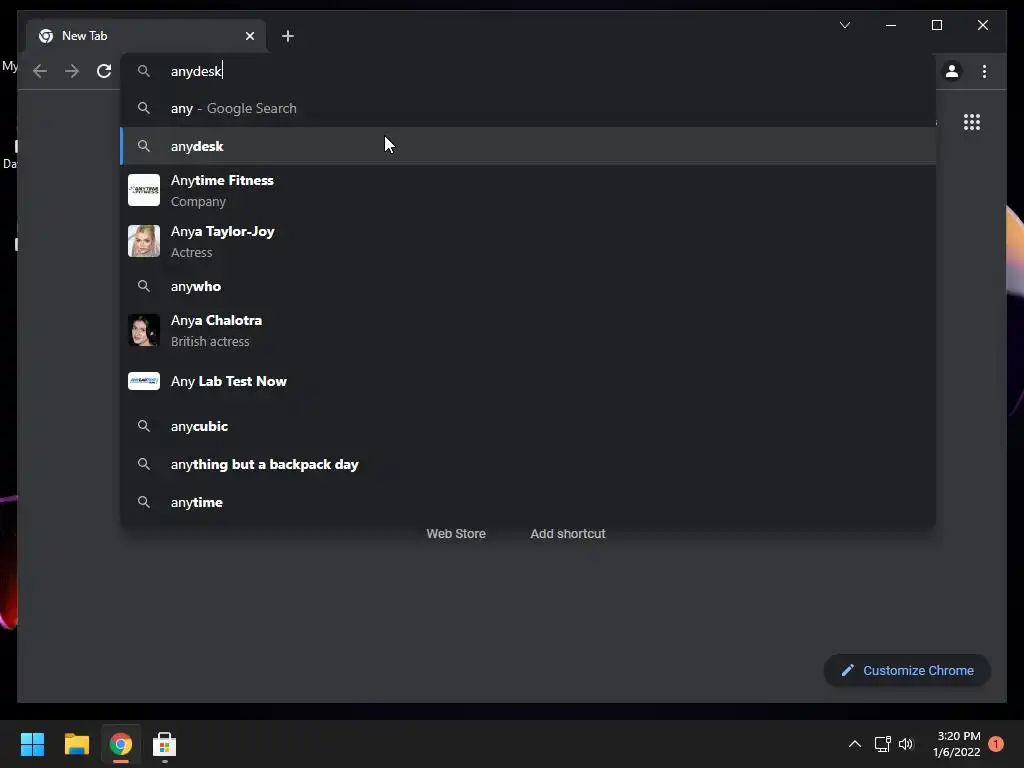Image resolution: width=1024 pixels, height=768 pixels.
Task: Expand the system tray hidden icons chevron
Action: pyautogui.click(x=854, y=744)
